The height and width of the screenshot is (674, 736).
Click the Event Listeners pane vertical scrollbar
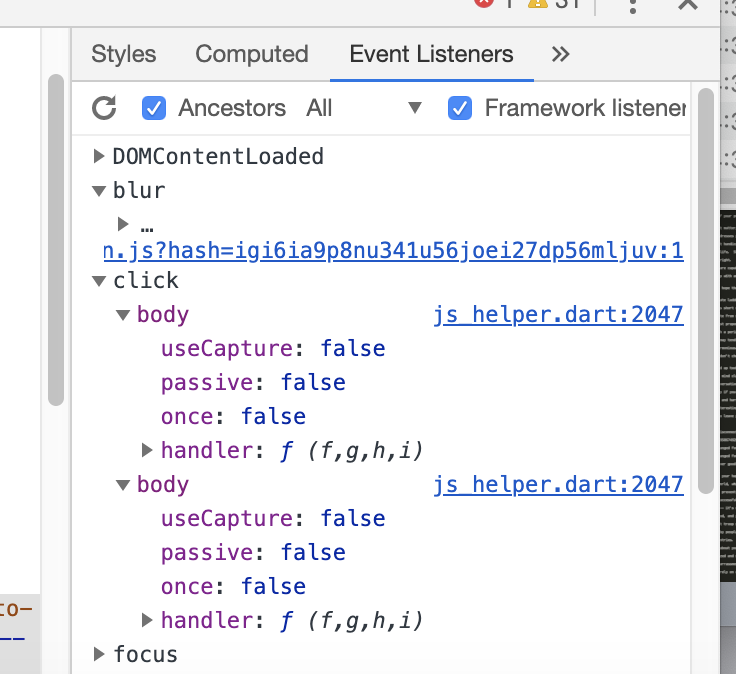click(x=705, y=291)
